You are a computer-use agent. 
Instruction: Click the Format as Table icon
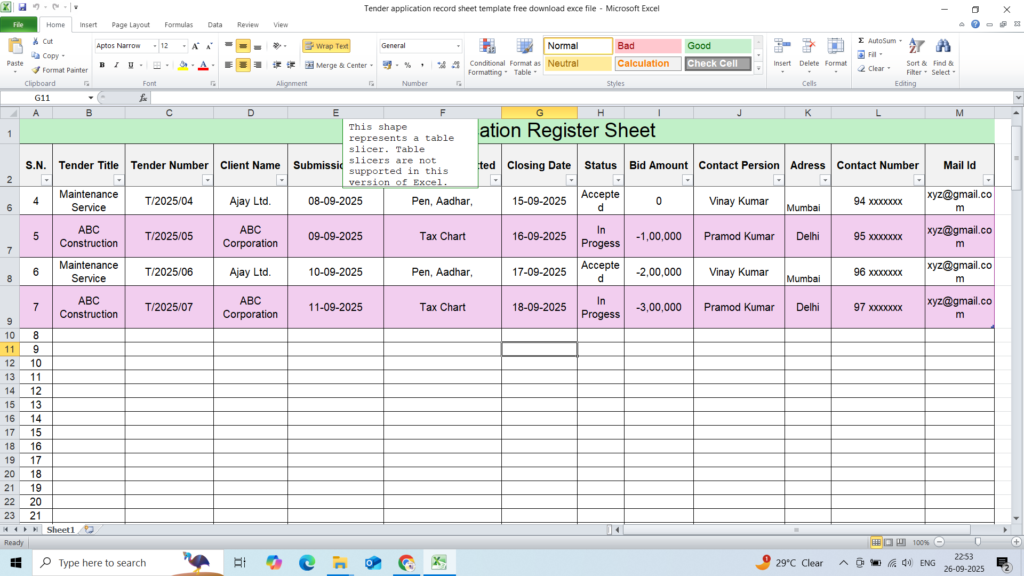coord(524,50)
